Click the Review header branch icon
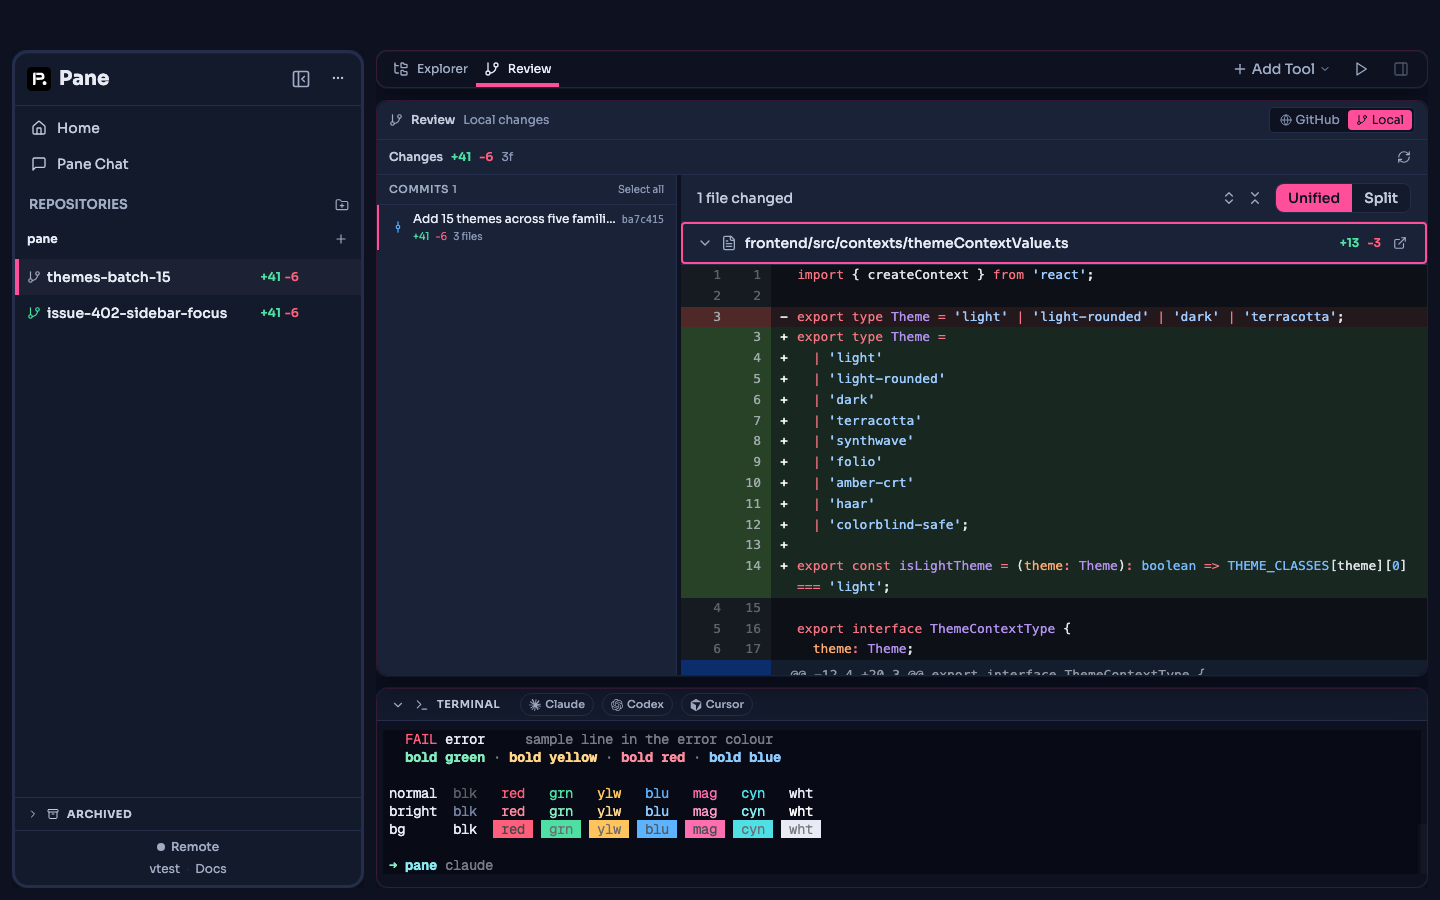1440x900 pixels. click(396, 120)
